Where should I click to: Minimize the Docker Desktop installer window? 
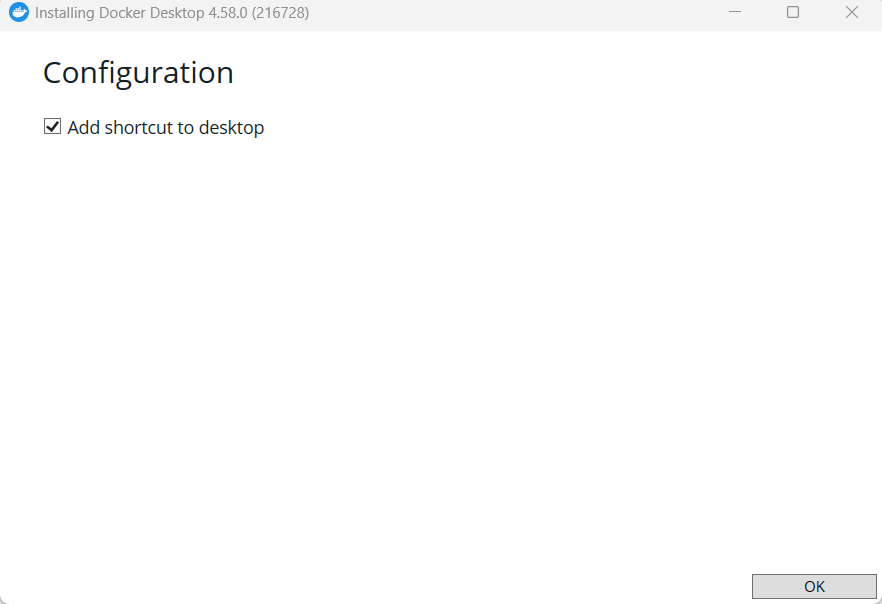pos(735,12)
